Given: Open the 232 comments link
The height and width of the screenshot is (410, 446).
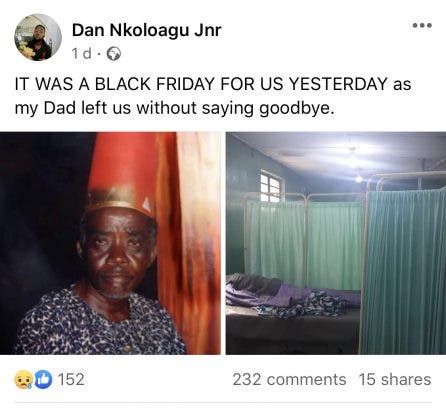Looking at the screenshot, I should coord(289,379).
